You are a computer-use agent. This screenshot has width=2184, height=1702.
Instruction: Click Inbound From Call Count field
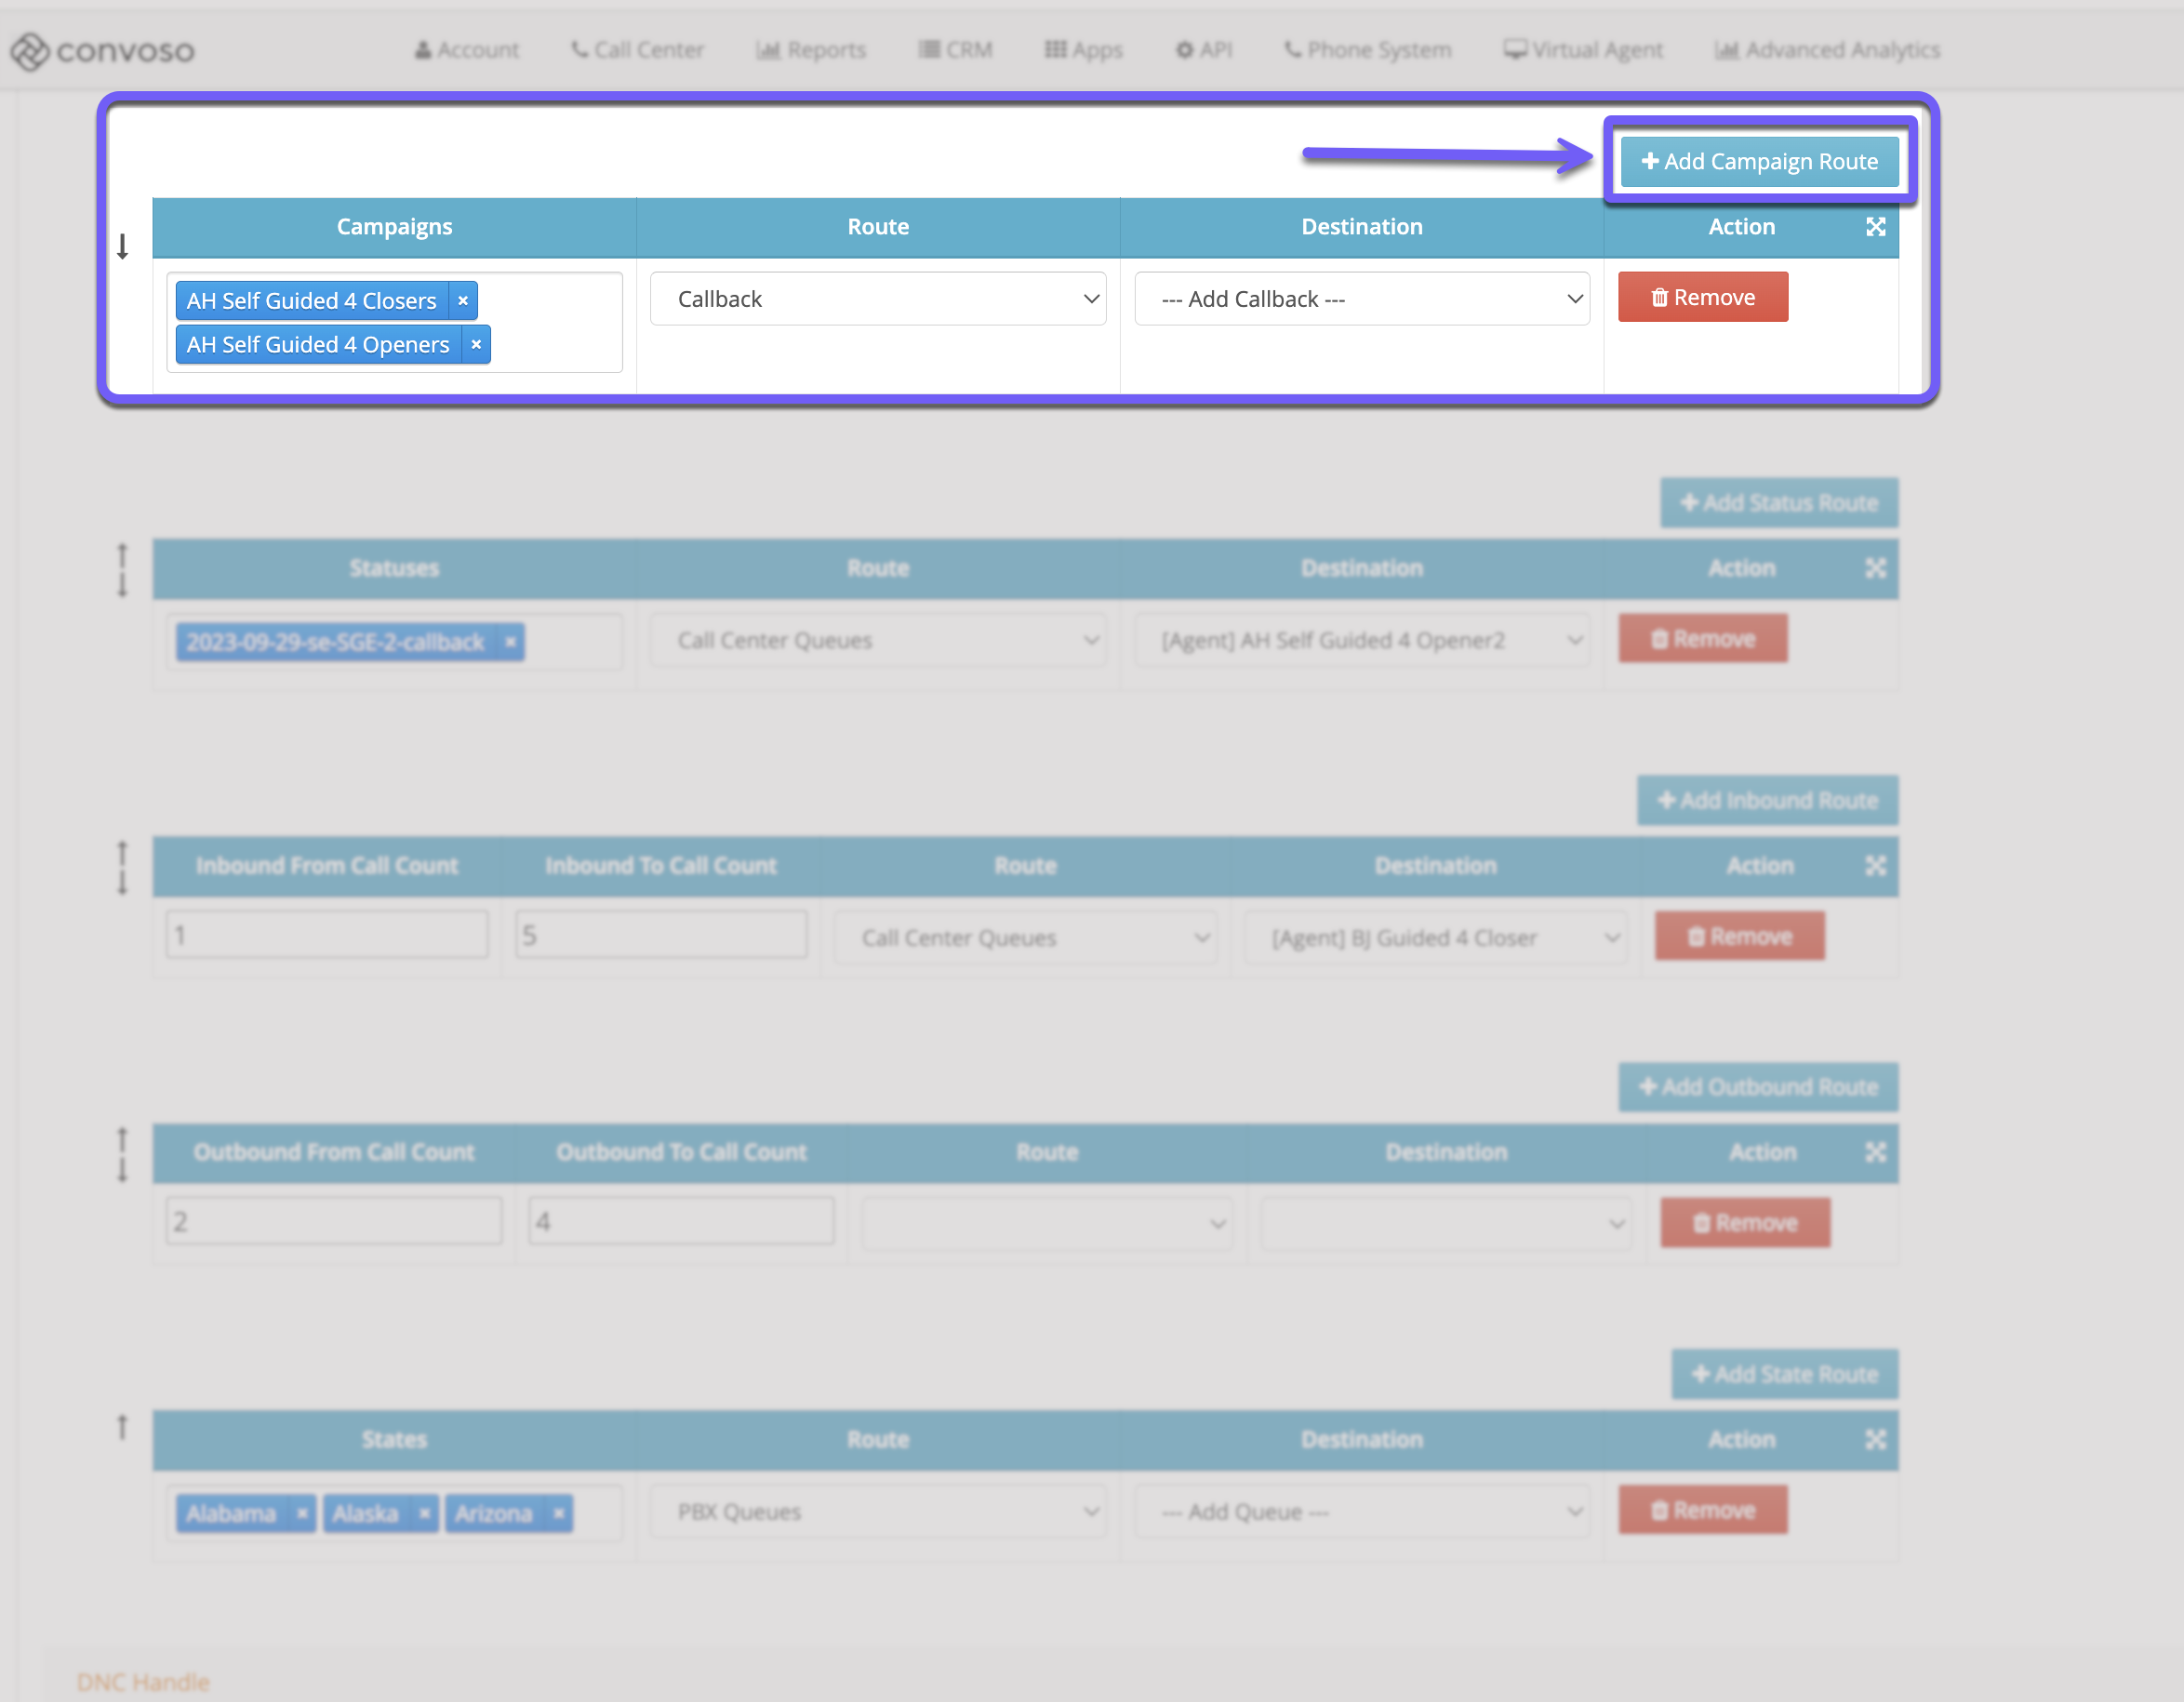(327, 936)
